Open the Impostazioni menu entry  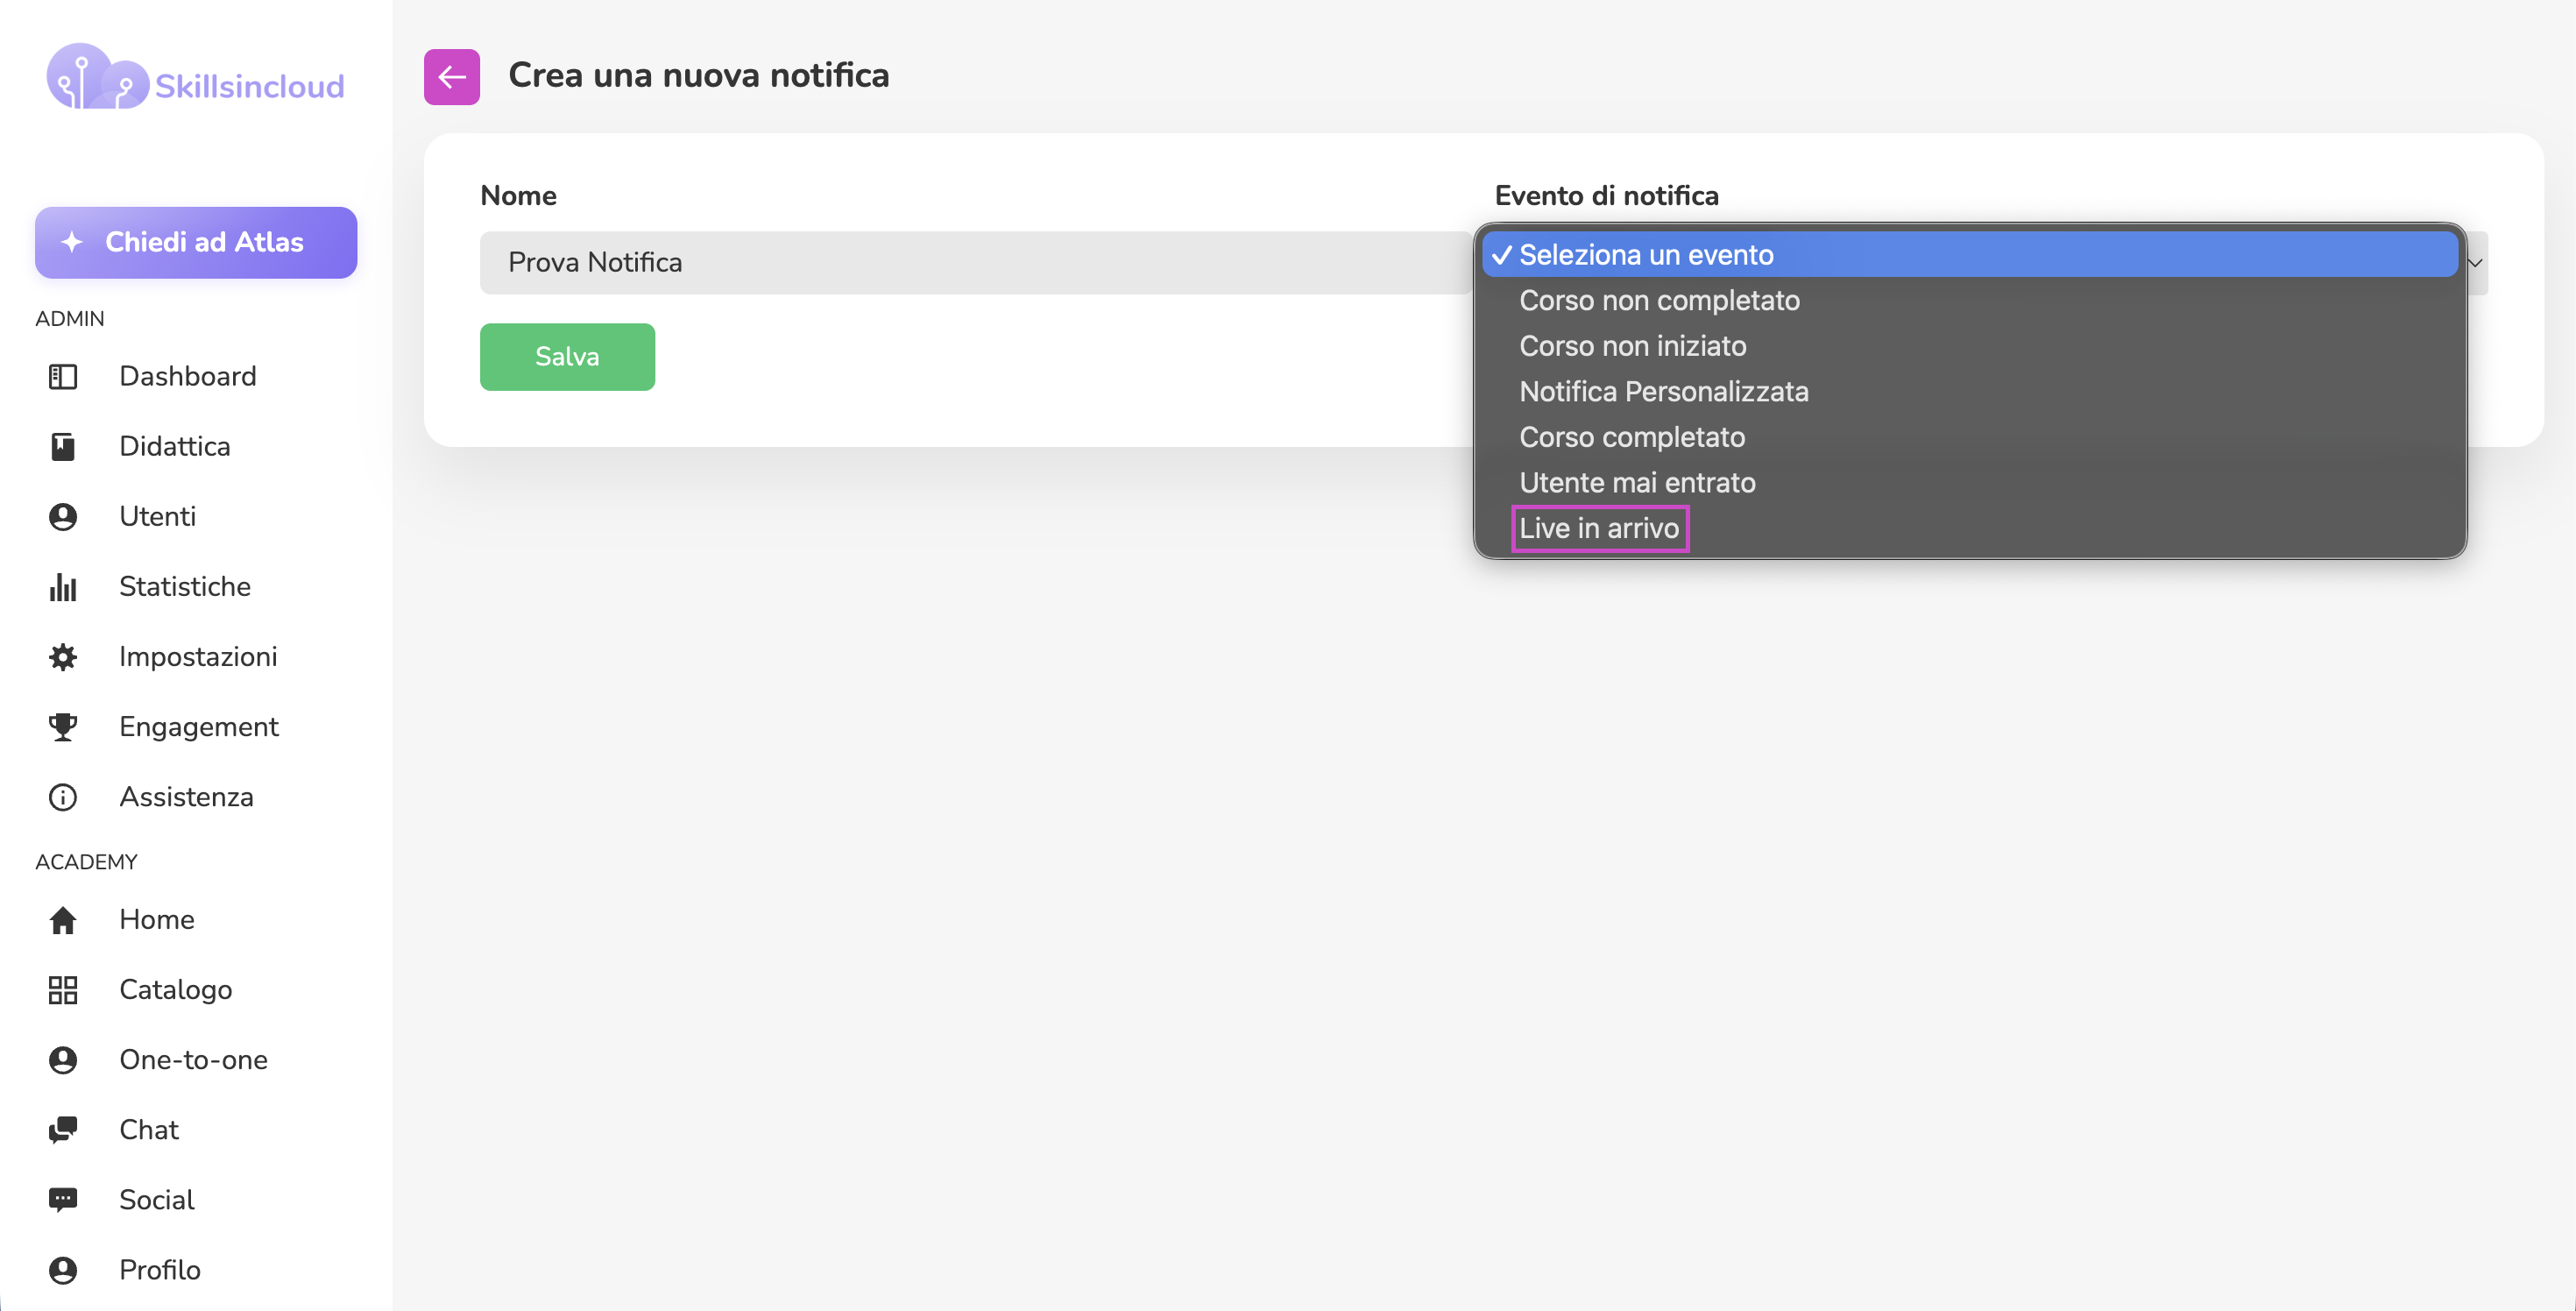click(x=196, y=656)
